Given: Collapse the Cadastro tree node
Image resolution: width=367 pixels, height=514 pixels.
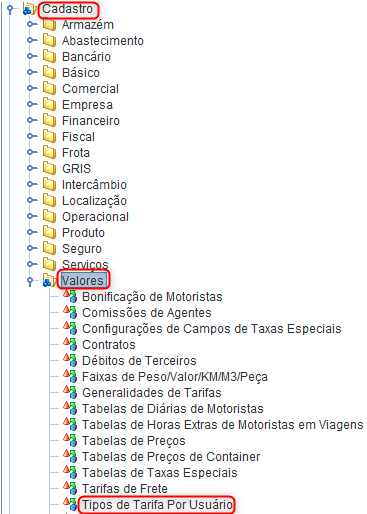Looking at the screenshot, I should [10, 9].
